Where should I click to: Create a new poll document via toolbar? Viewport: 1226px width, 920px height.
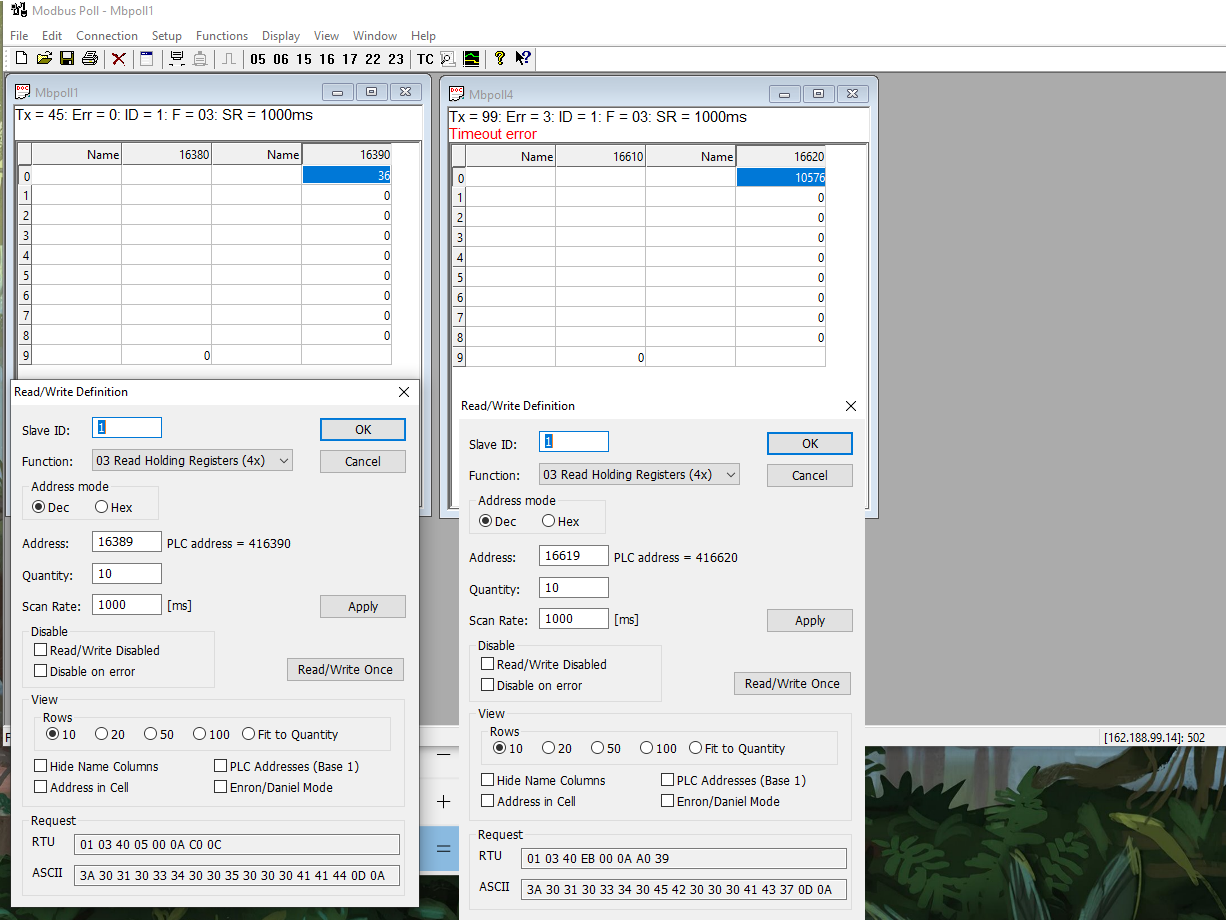point(21,58)
